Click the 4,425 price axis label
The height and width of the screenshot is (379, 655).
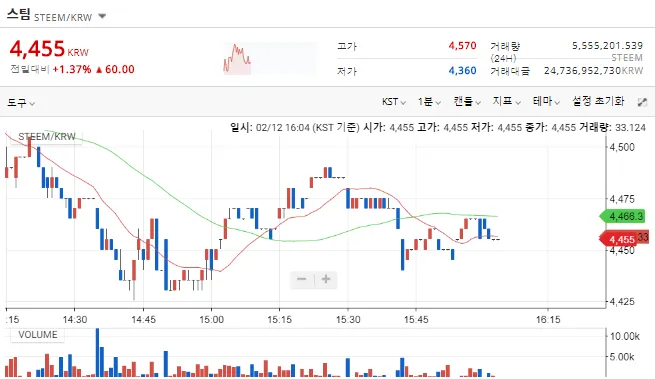622,301
